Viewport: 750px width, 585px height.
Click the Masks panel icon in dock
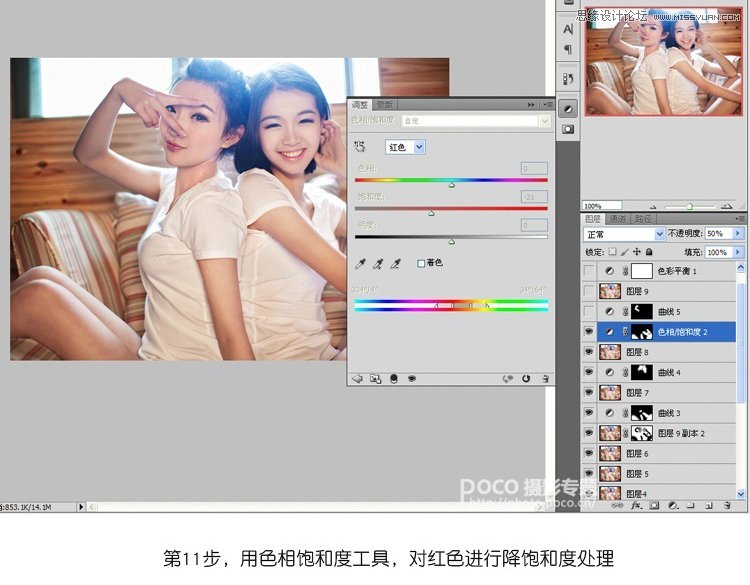(x=568, y=128)
